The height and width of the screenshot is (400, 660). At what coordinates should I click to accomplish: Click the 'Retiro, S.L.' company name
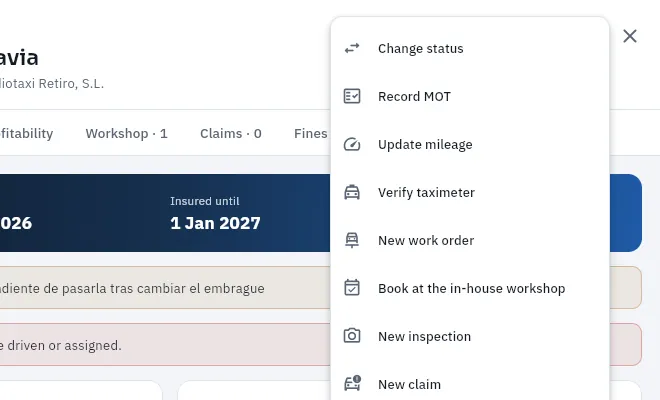71,83
